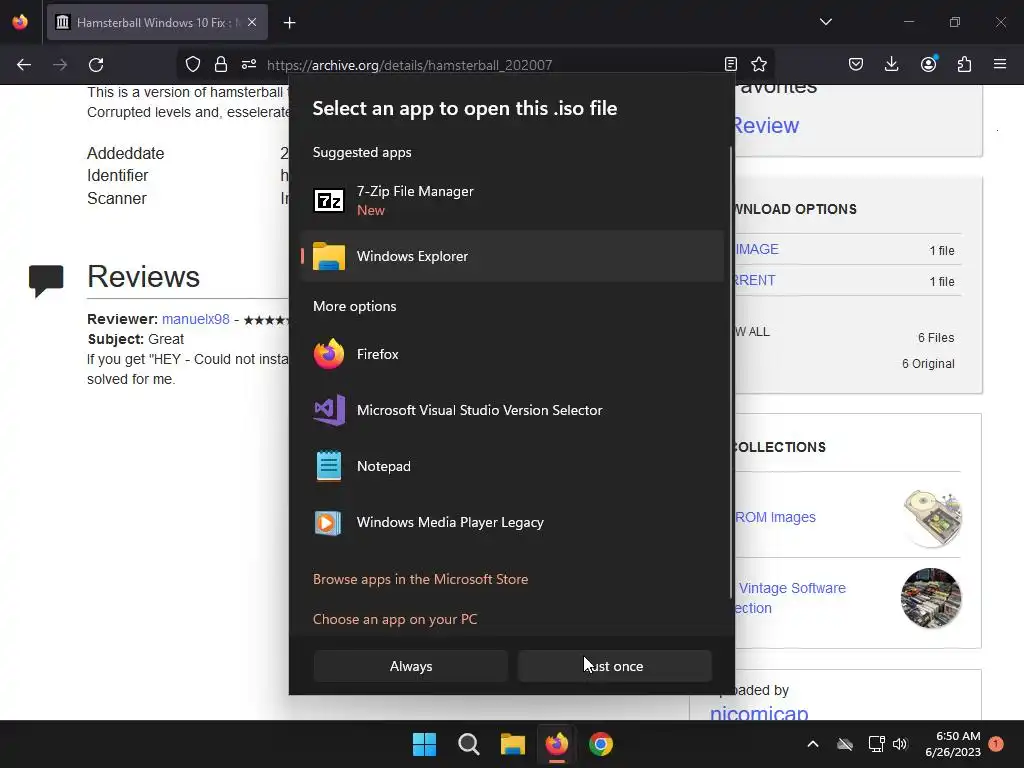The width and height of the screenshot is (1024, 768).
Task: Launch Chrome from the taskbar
Action: click(601, 744)
